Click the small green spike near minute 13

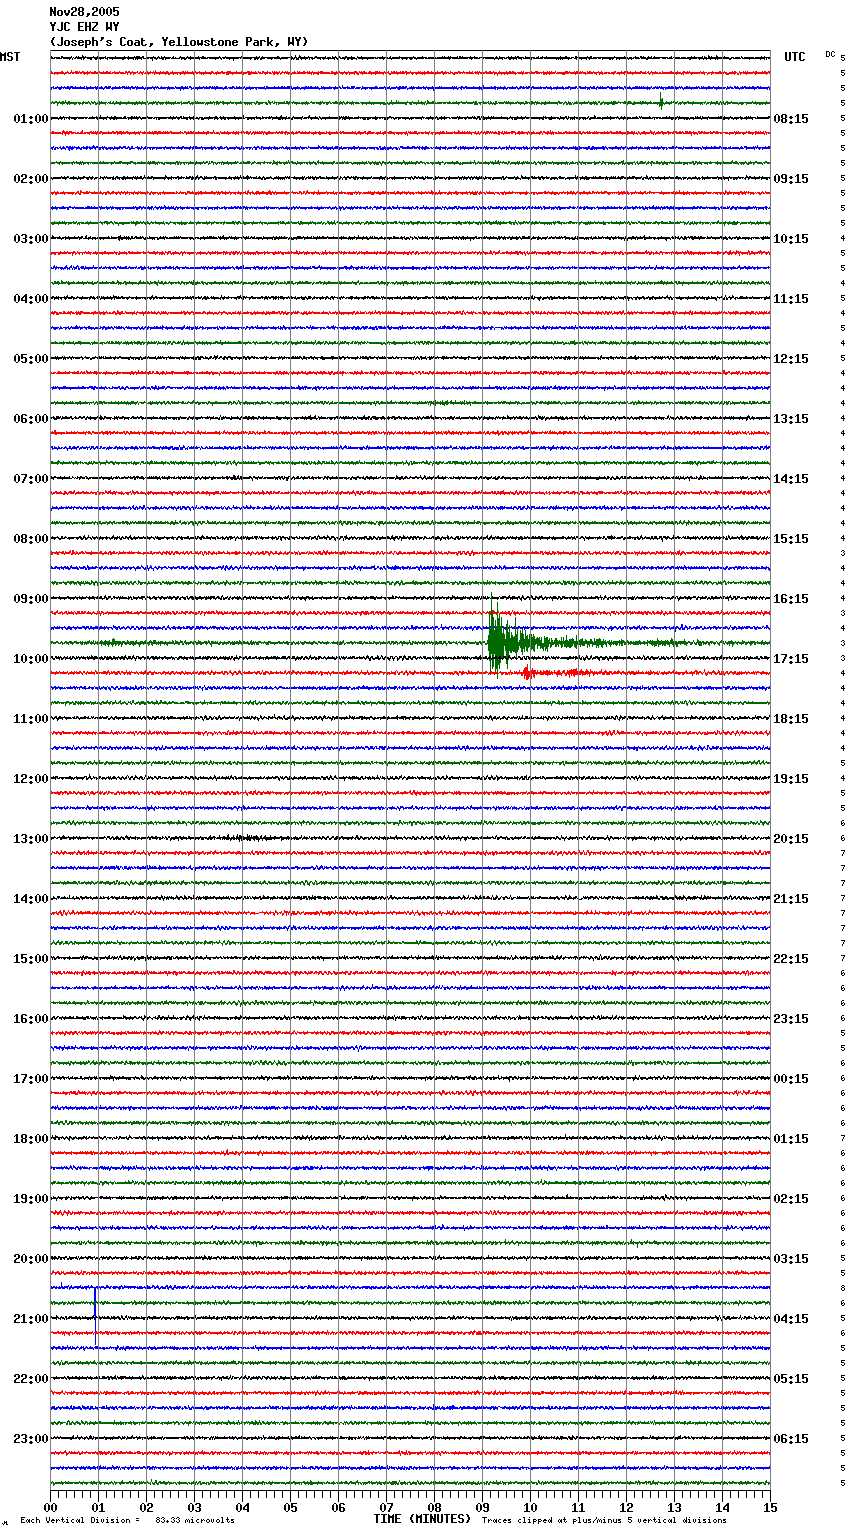tap(661, 100)
